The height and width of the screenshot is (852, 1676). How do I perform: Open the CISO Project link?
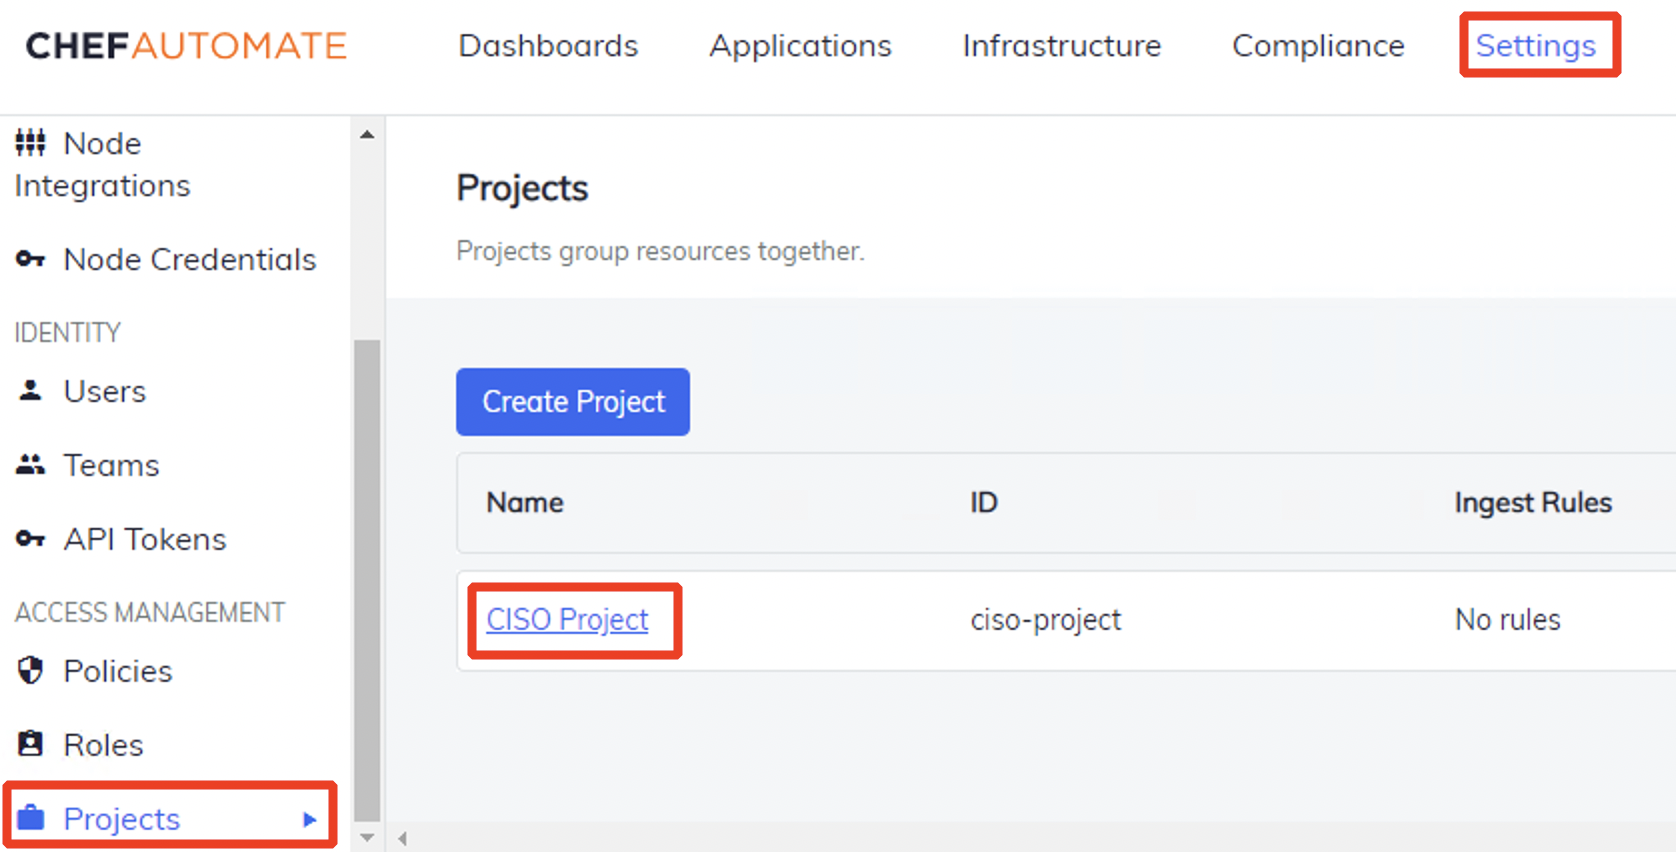pyautogui.click(x=567, y=620)
